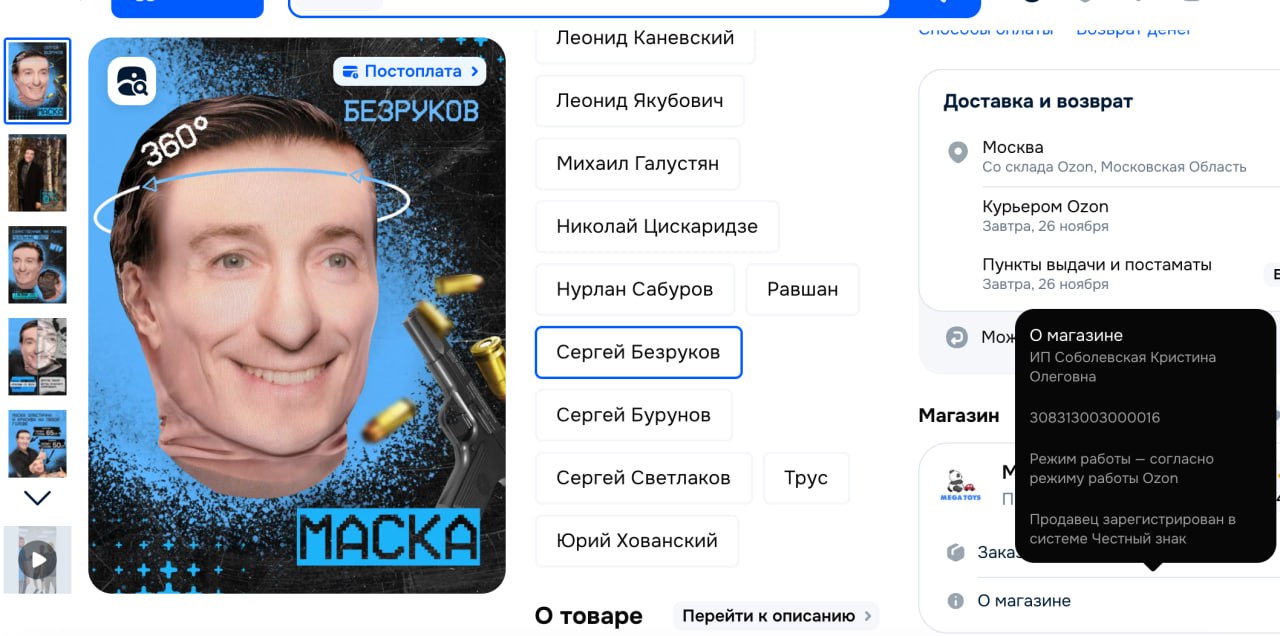1280x636 pixels.
Task: Pick the Нурлан Сабуров option
Action: [635, 290]
